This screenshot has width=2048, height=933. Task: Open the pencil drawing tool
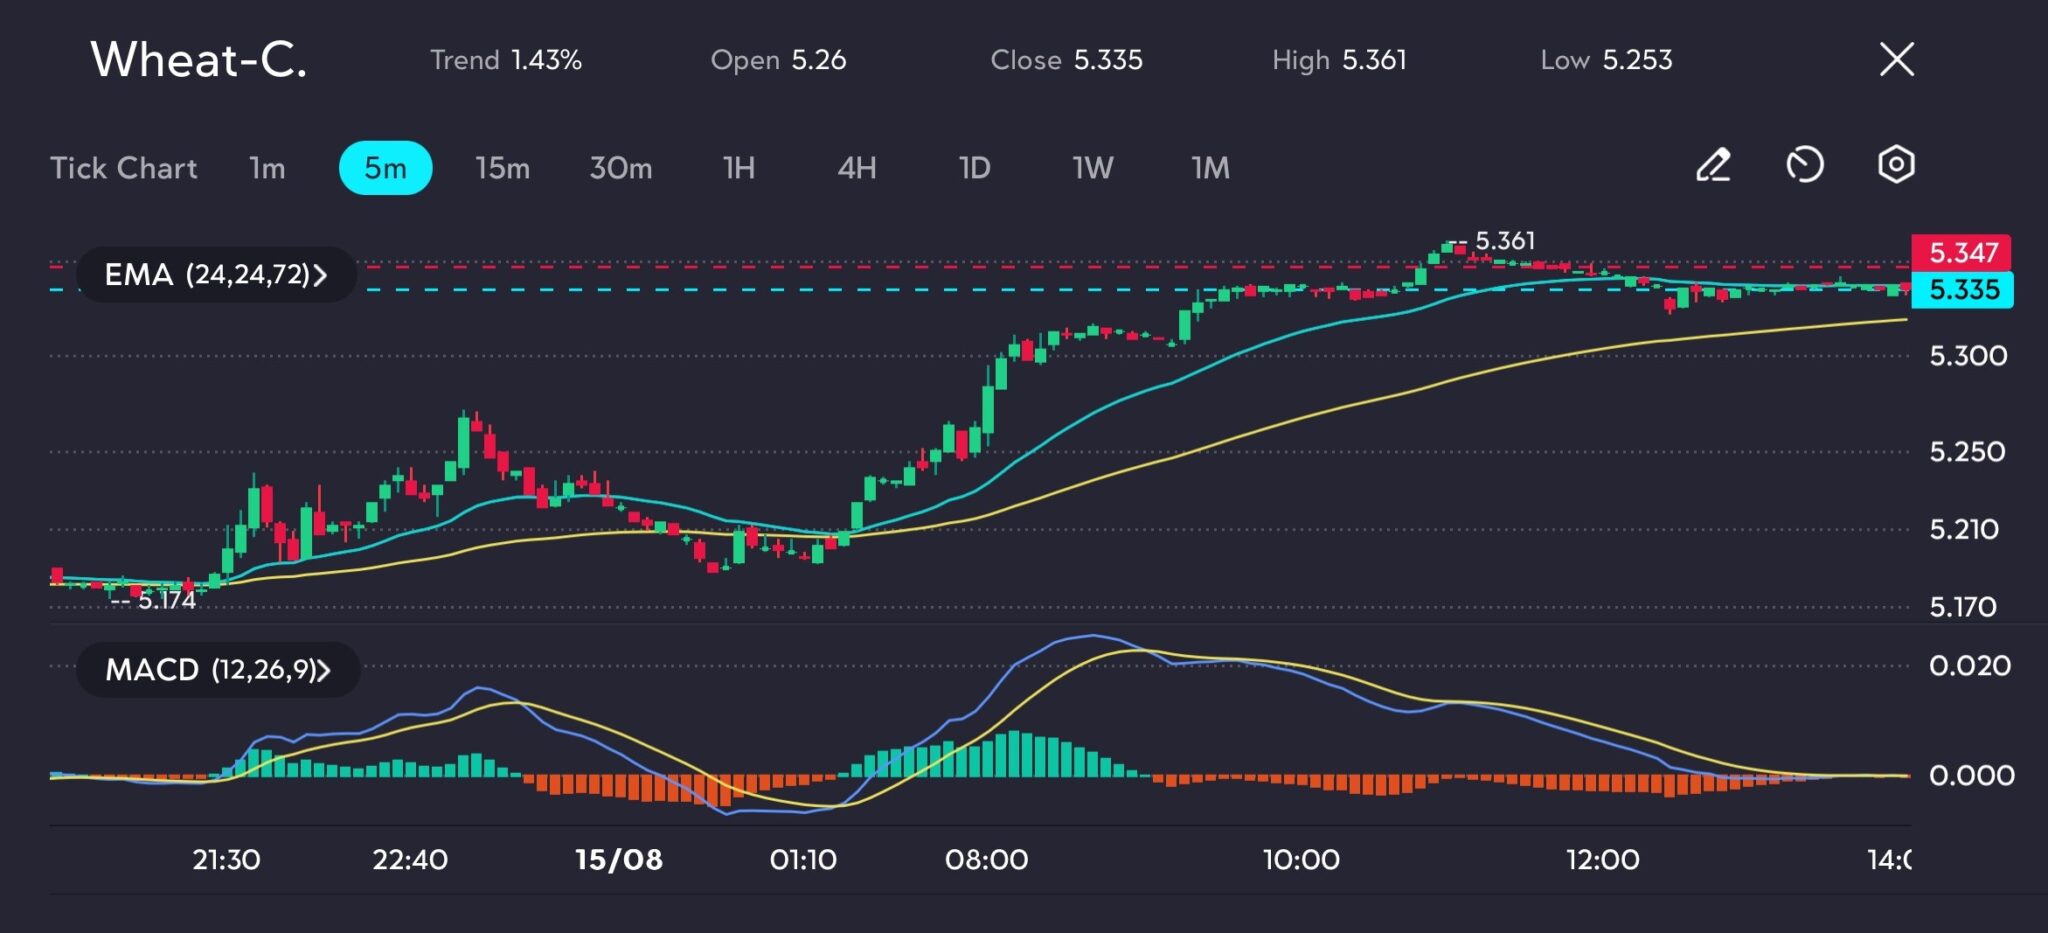tap(1713, 165)
